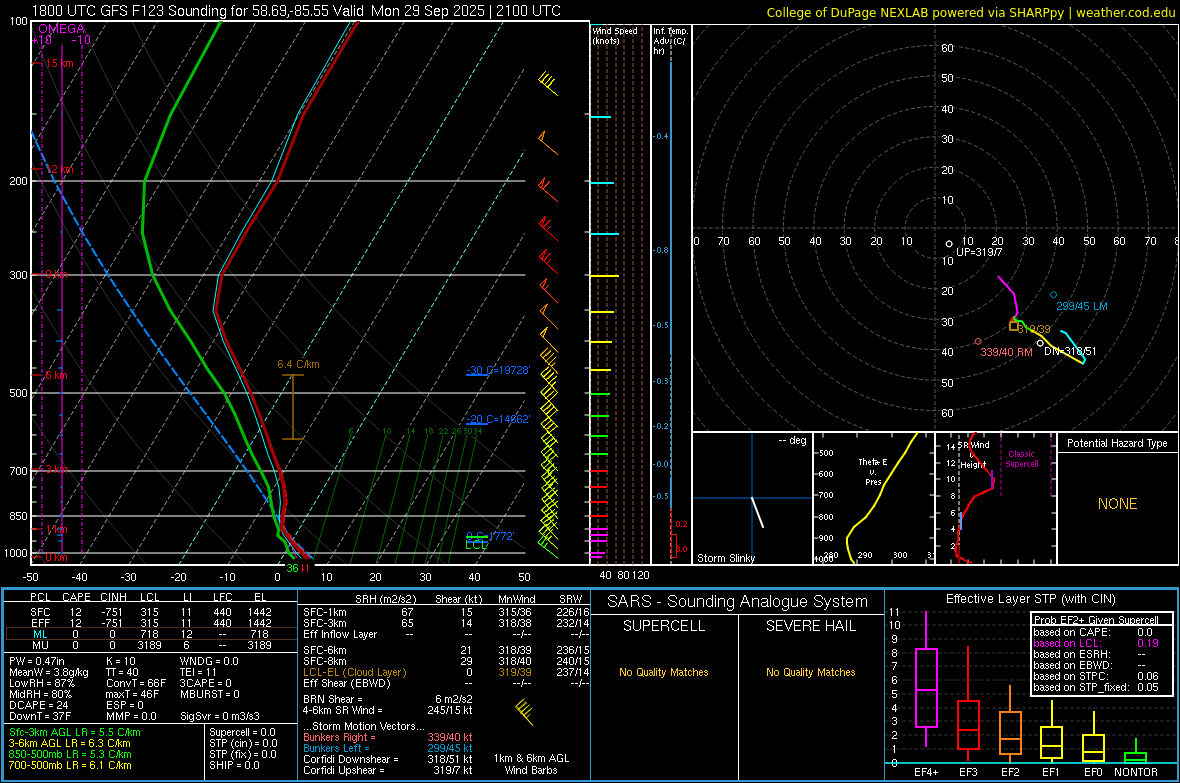
Task: Click the '15 km' height marker
Action: point(59,63)
